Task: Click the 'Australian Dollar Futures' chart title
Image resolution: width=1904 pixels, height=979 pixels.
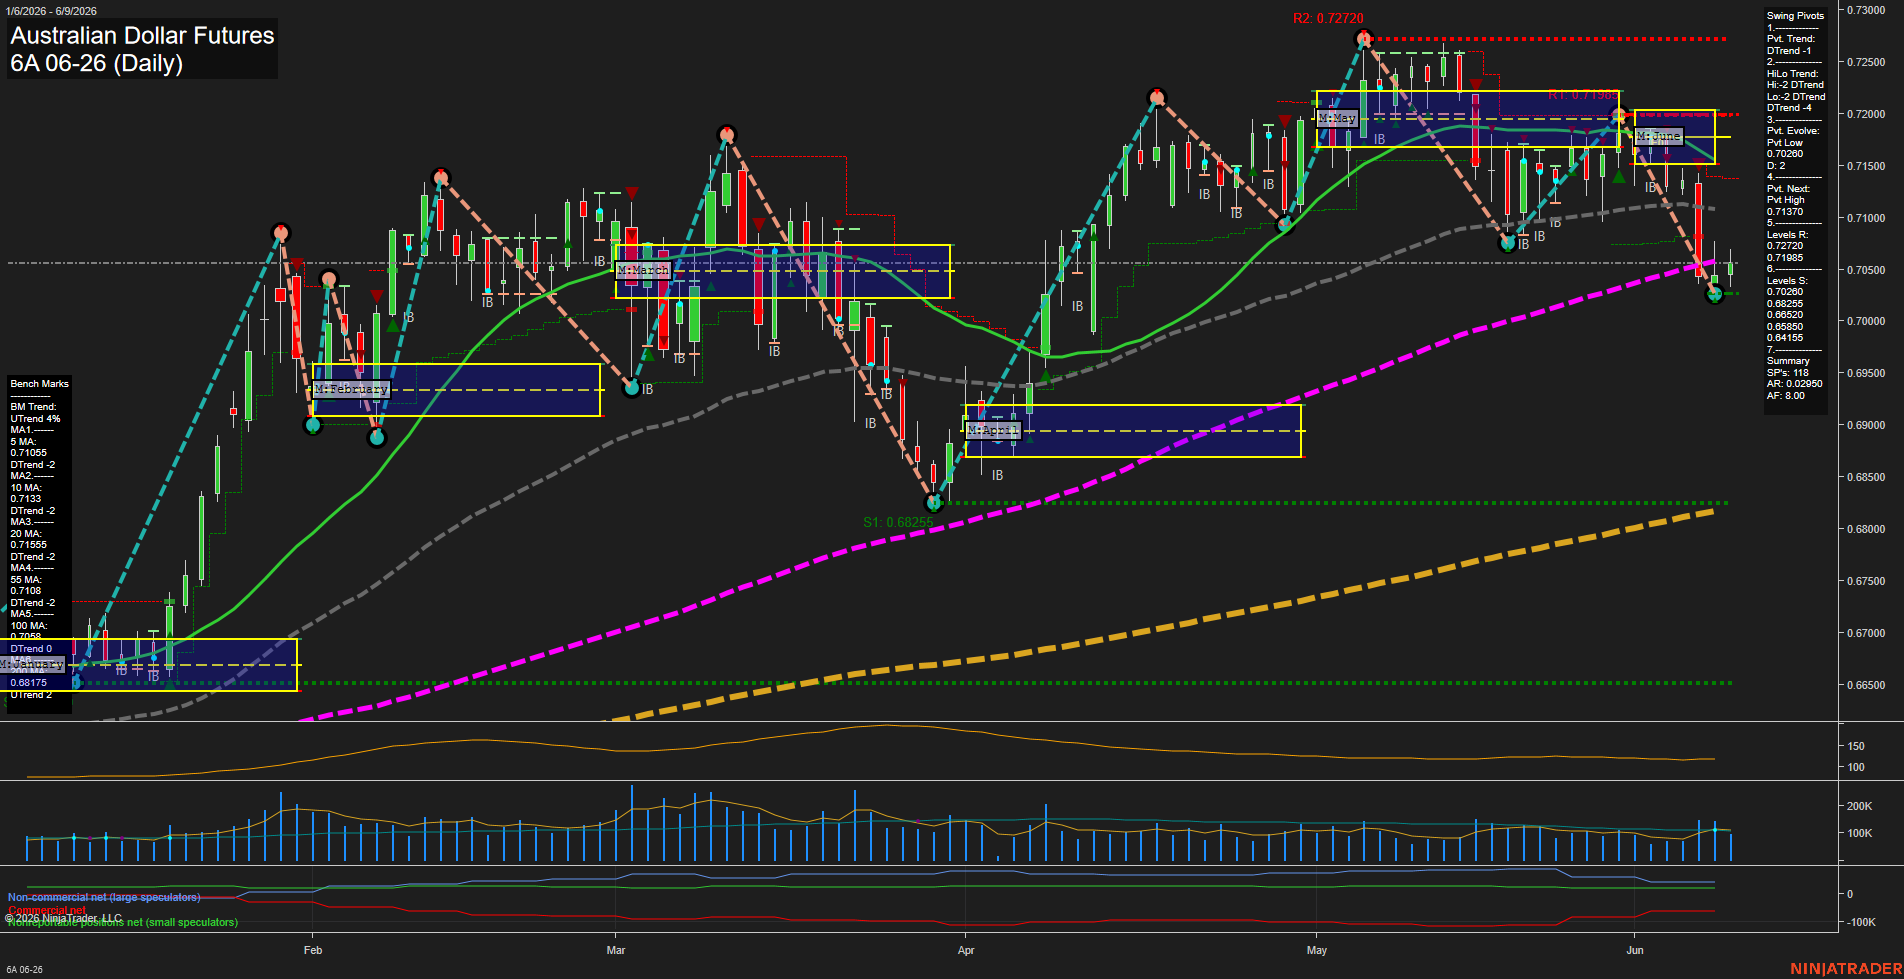Action: pyautogui.click(x=142, y=36)
